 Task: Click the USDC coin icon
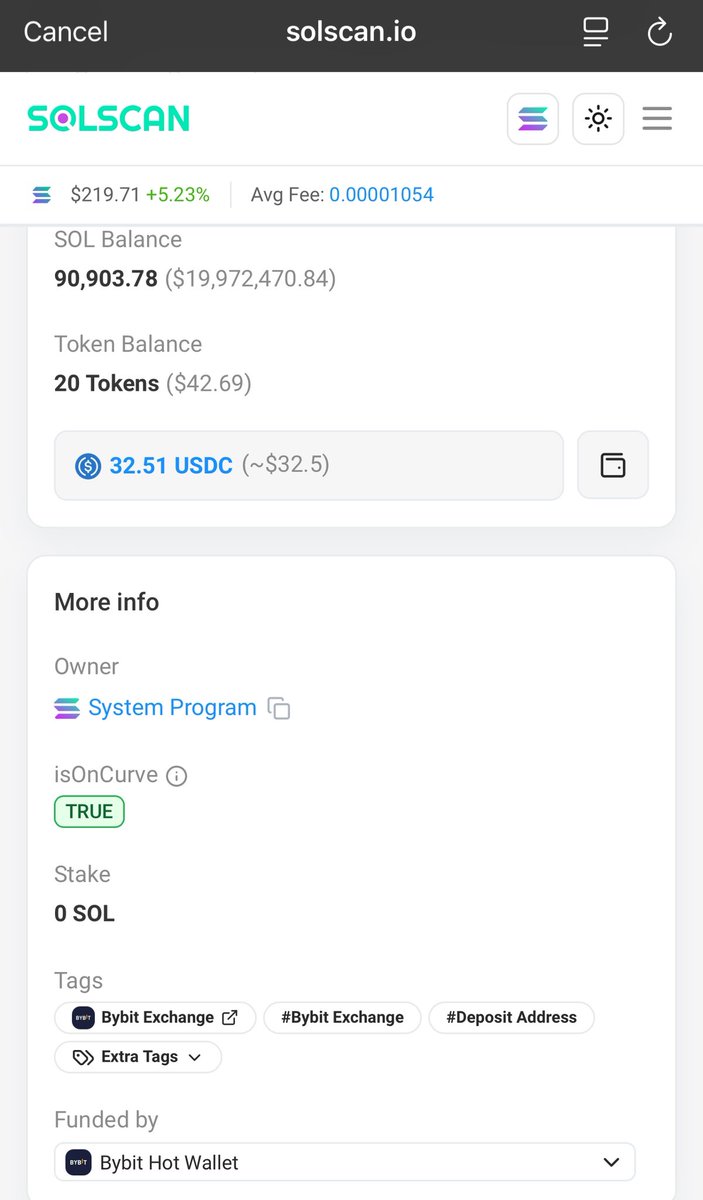pos(88,465)
